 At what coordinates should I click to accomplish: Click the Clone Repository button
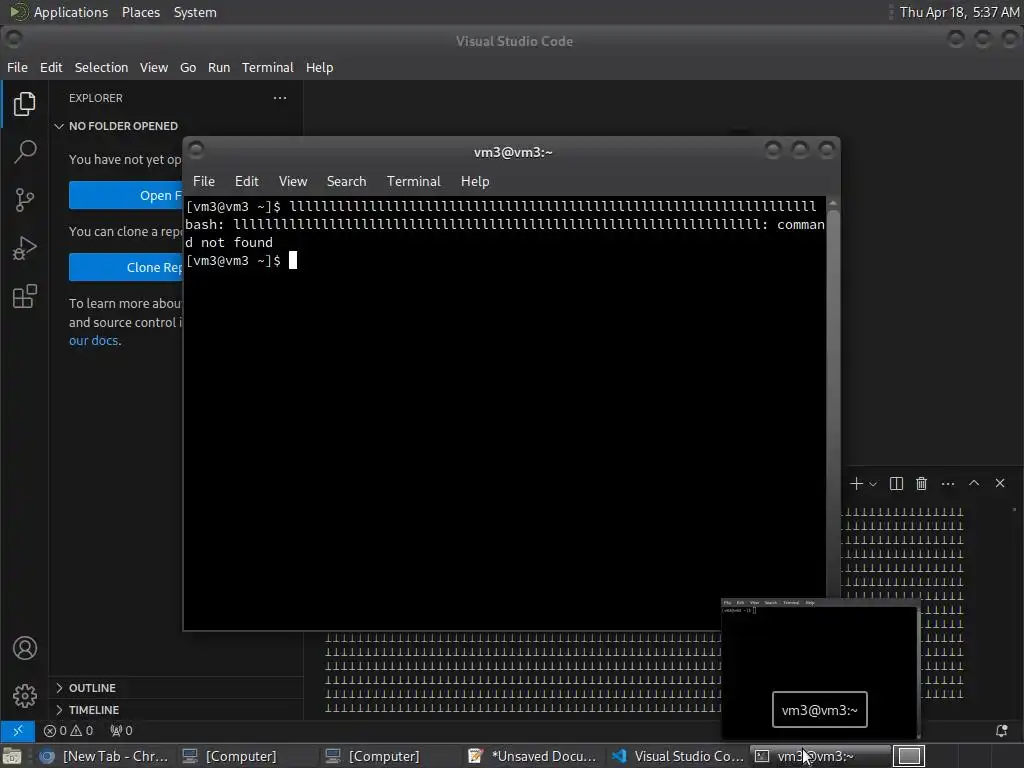point(125,267)
